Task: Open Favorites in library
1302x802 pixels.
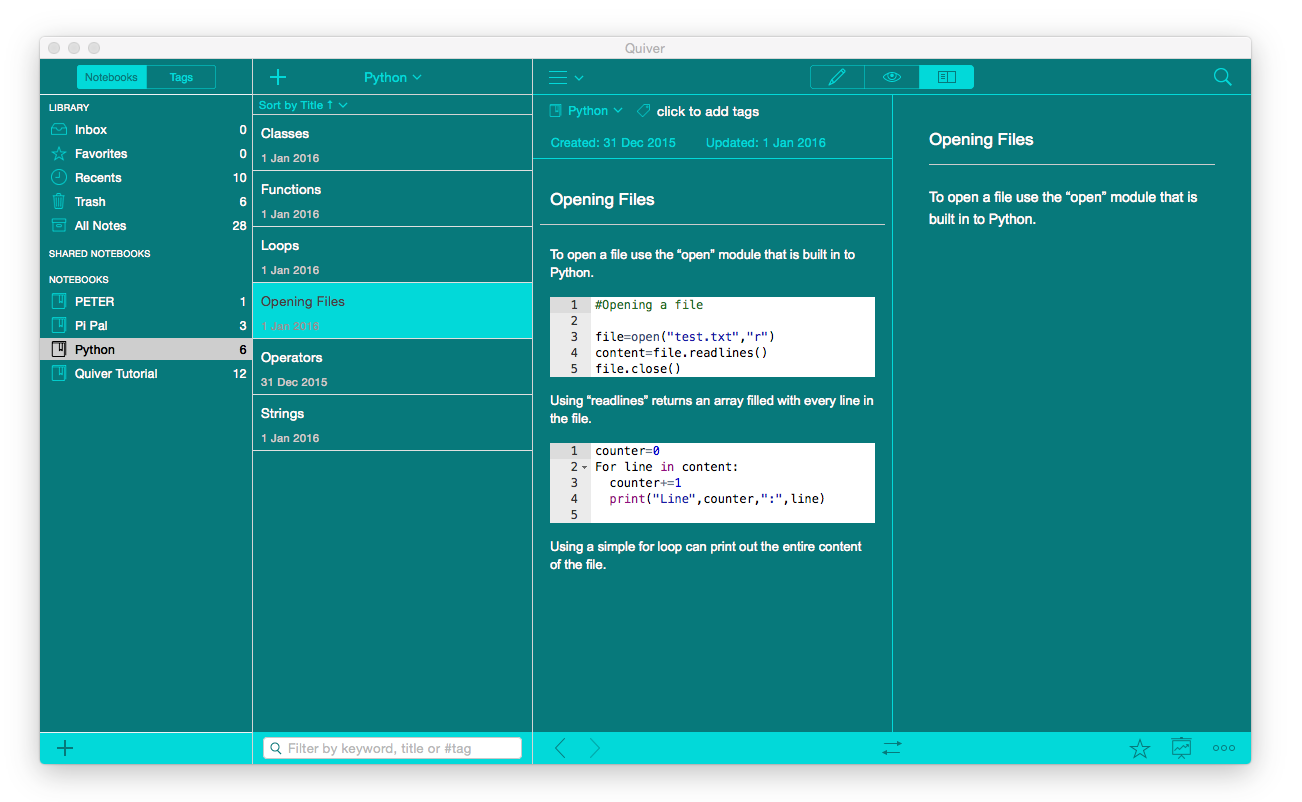Action: [x=146, y=154]
